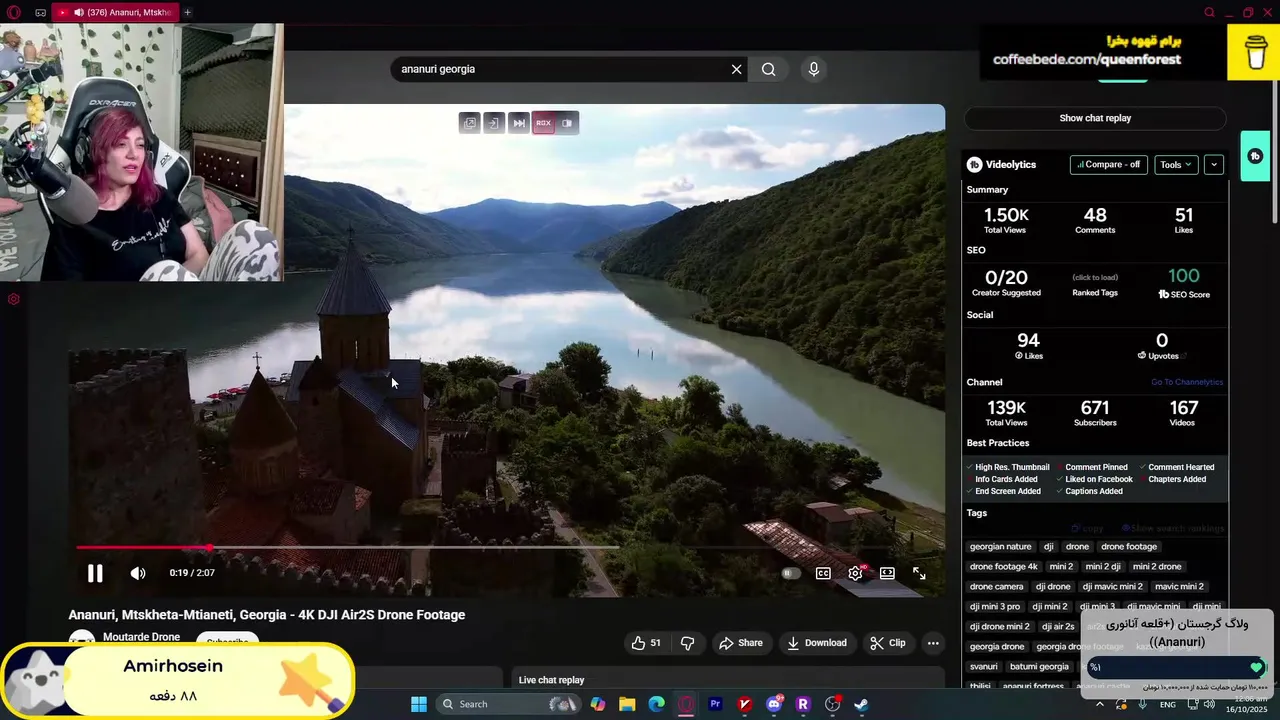This screenshot has height=720, width=1280.
Task: Like the video (51 likes)
Action: pos(646,643)
